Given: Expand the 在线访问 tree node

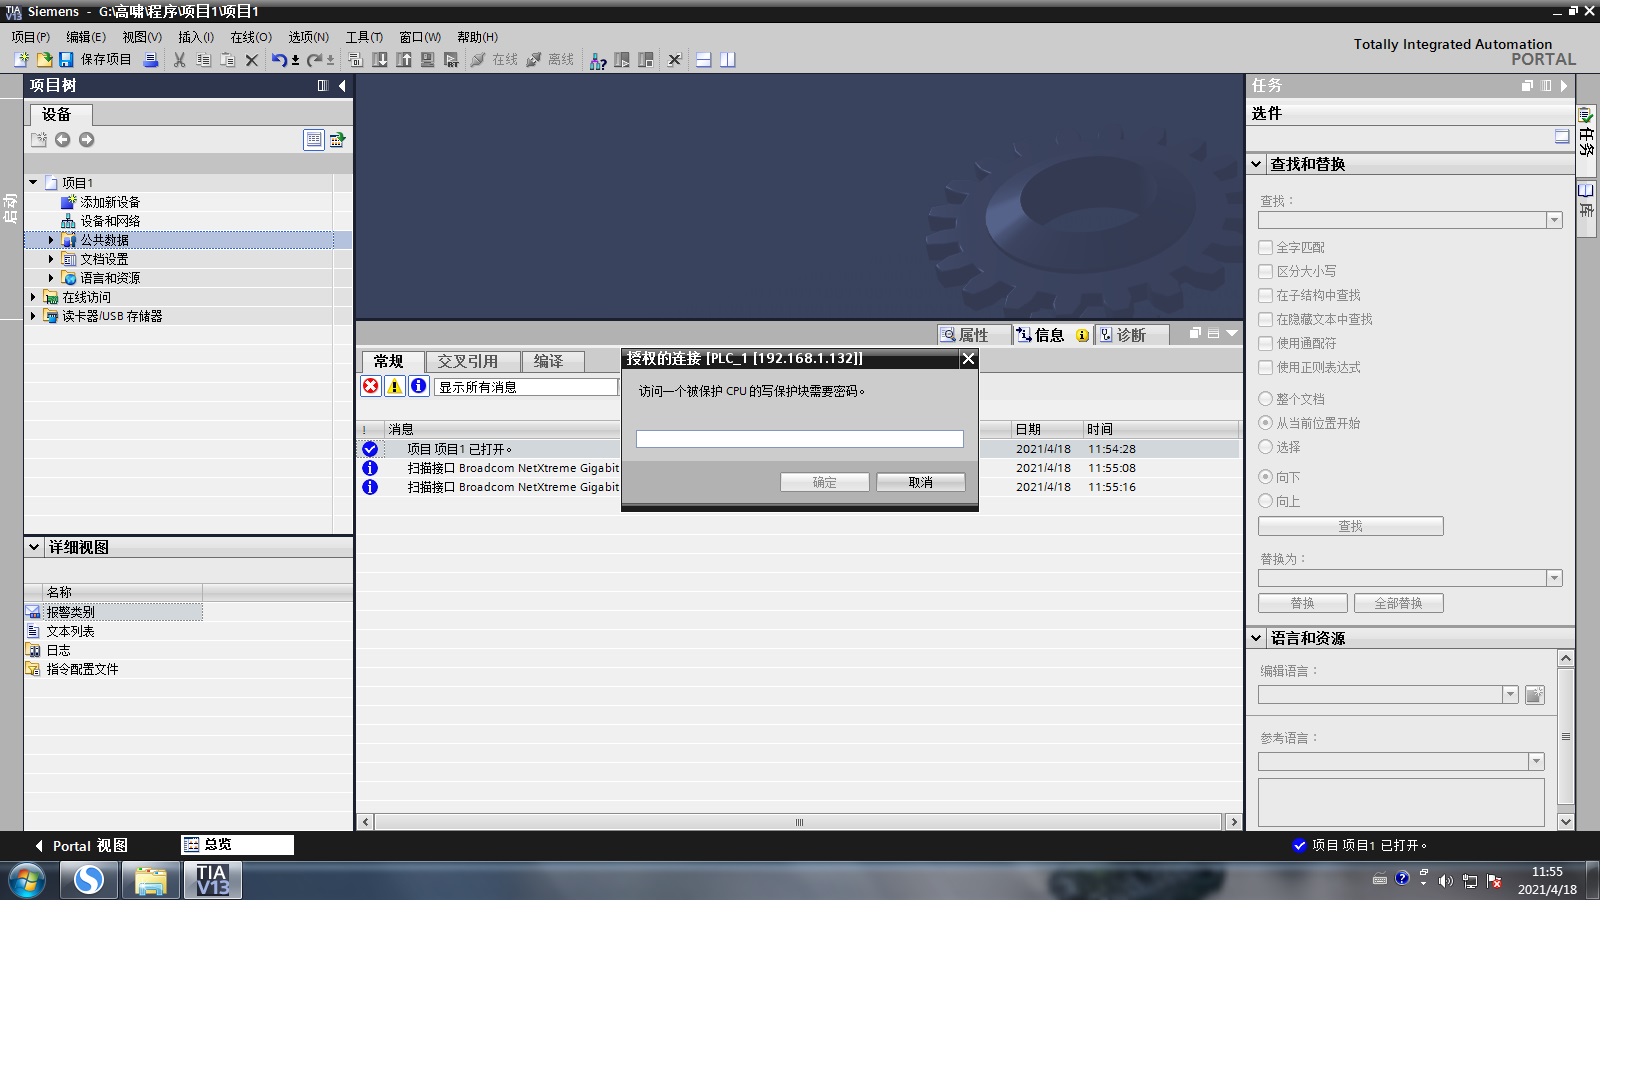Looking at the screenshot, I should click(x=33, y=297).
